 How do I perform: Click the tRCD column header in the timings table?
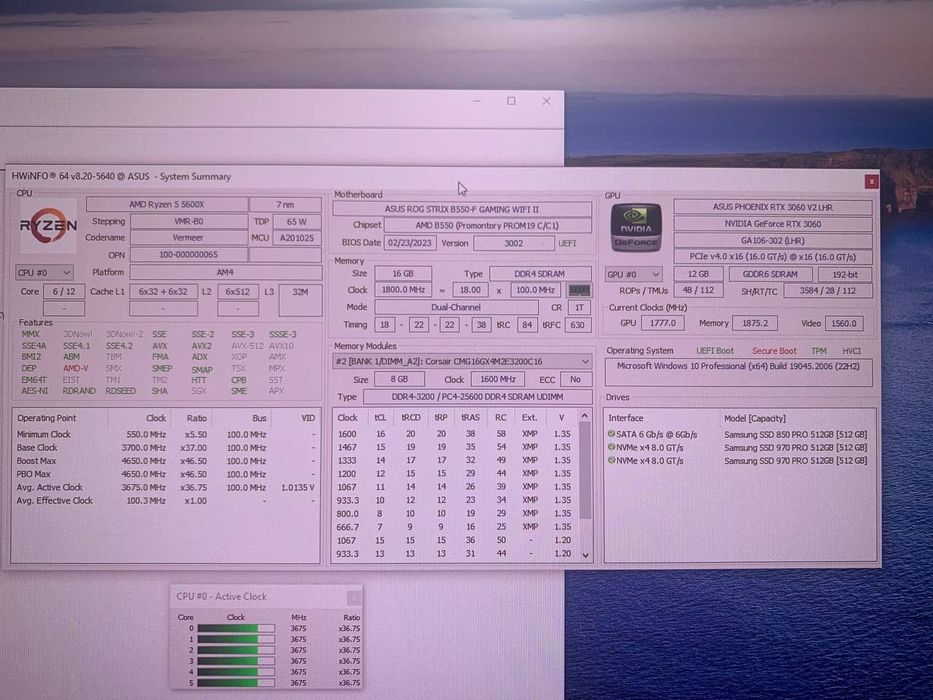point(411,418)
